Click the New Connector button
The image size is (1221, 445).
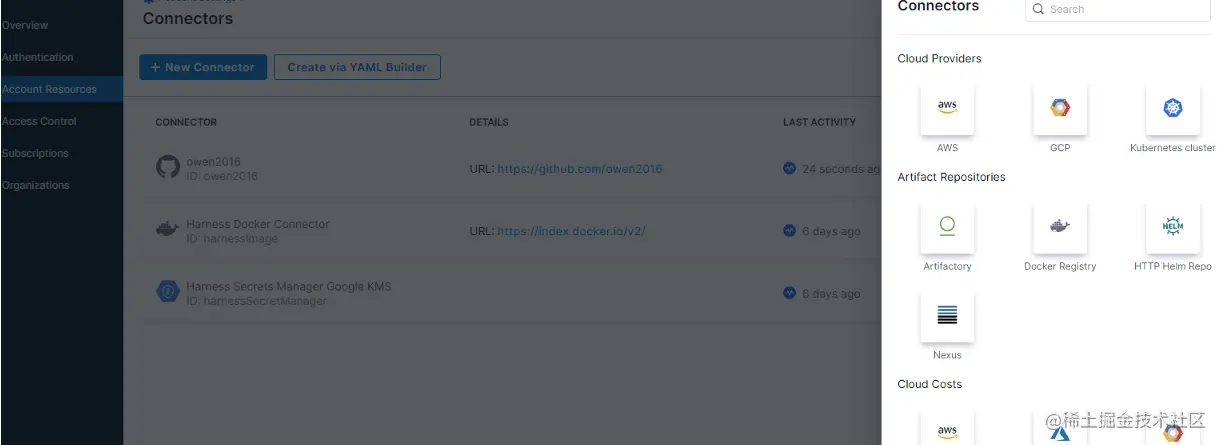coord(203,67)
